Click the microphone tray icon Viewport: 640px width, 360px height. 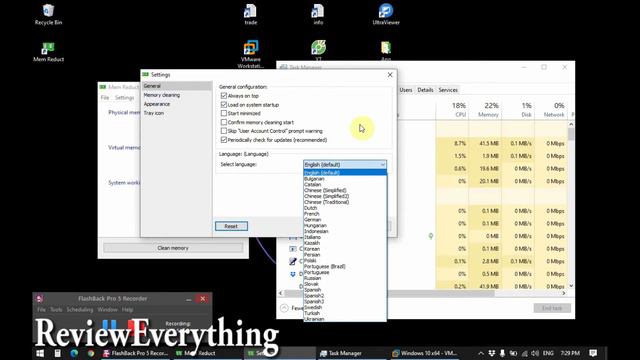point(502,353)
